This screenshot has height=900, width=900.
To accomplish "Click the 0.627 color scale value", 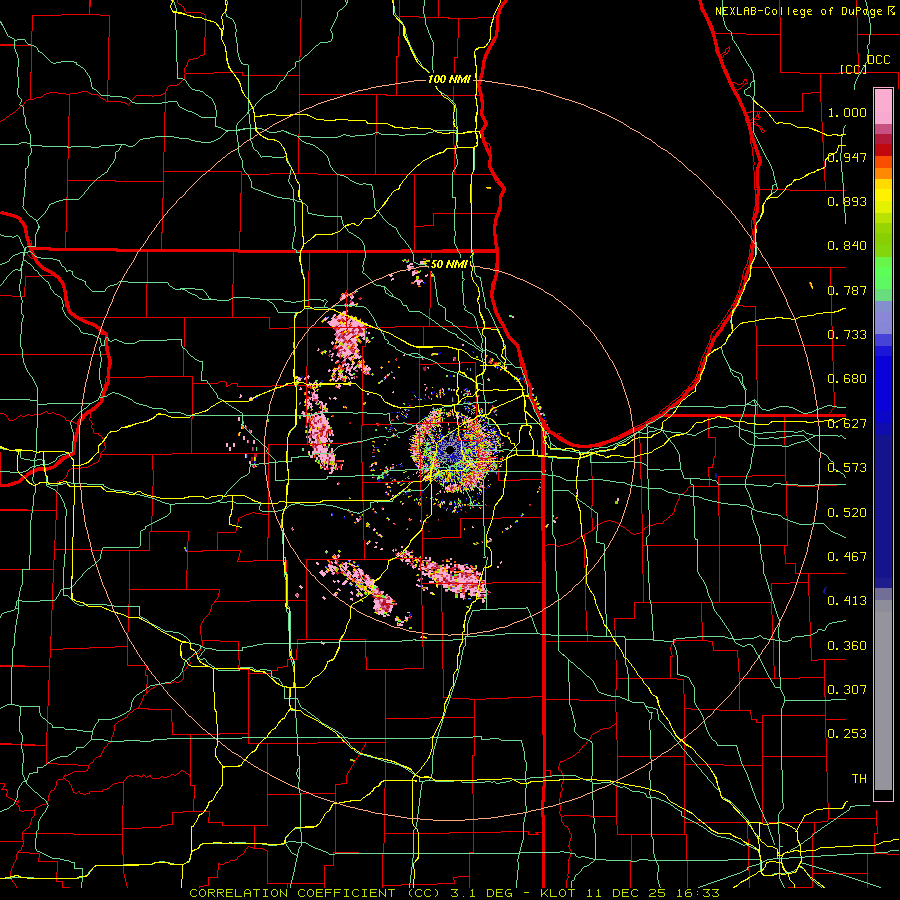I will click(x=847, y=424).
